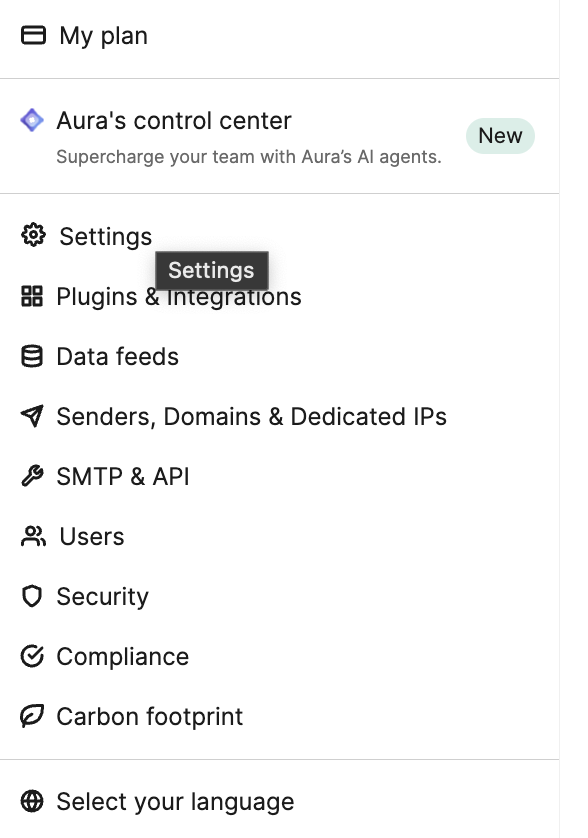This screenshot has height=838, width=588.
Task: Click the credit card icon beside My plan
Action: [33, 35]
